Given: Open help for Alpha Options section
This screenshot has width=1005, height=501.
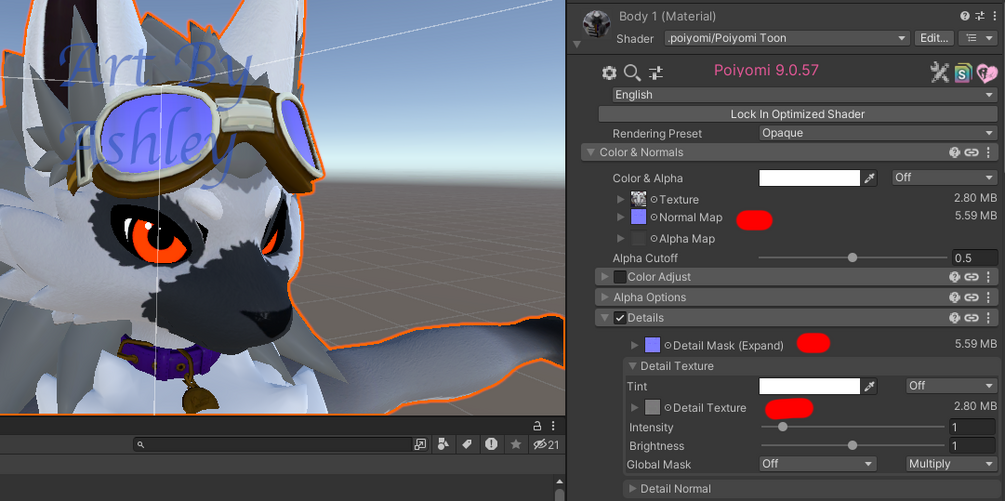Looking at the screenshot, I should [x=954, y=297].
